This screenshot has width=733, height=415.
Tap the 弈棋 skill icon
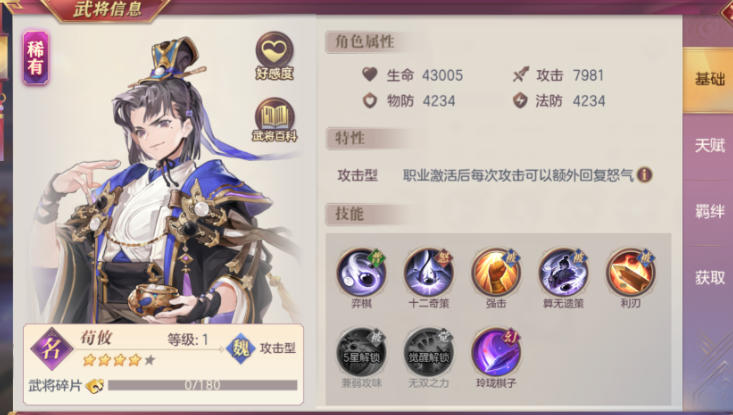coord(361,272)
